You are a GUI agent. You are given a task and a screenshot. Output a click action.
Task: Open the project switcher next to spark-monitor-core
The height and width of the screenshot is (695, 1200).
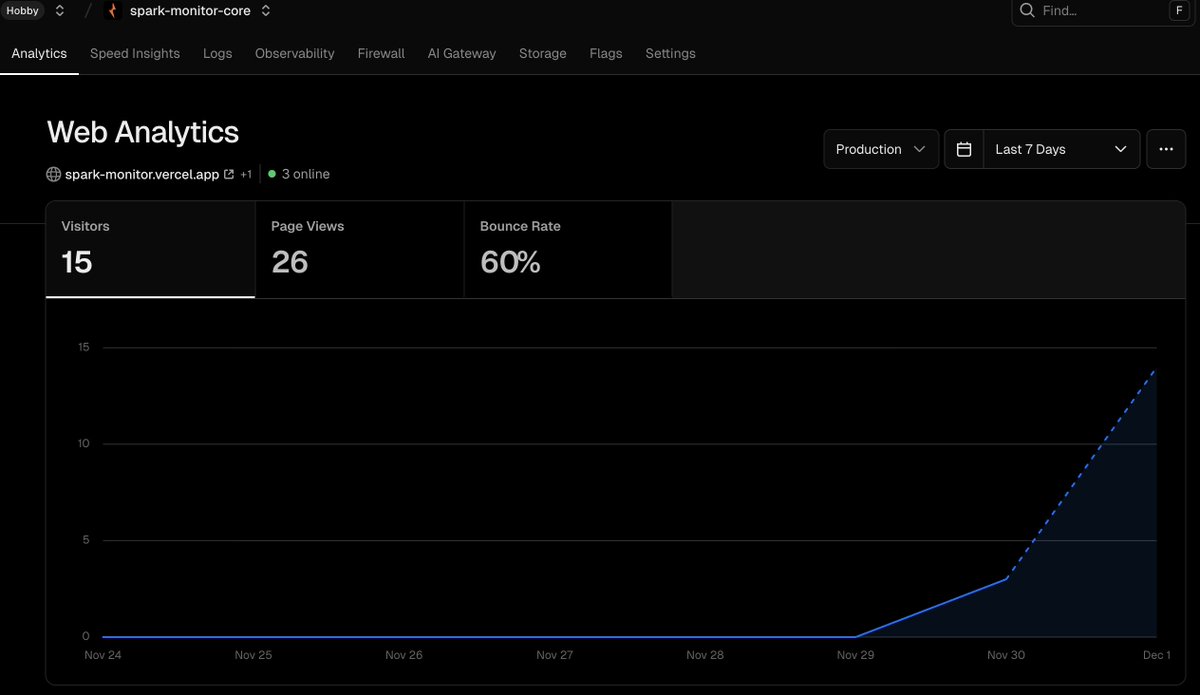point(265,11)
